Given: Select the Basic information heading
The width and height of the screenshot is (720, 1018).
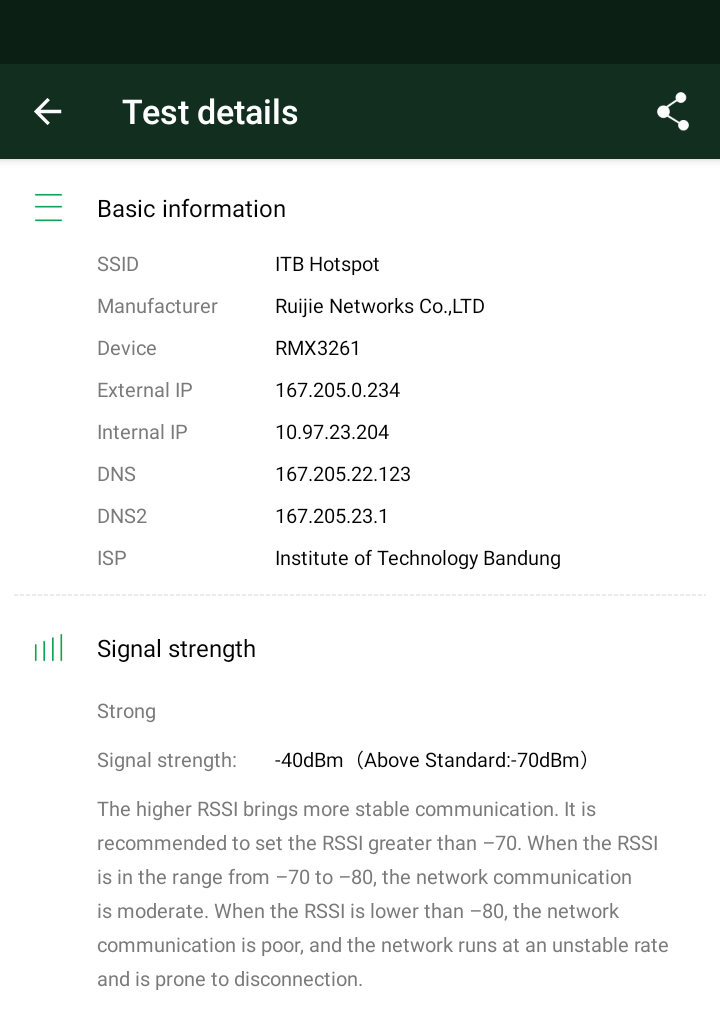Looking at the screenshot, I should point(191,209).
